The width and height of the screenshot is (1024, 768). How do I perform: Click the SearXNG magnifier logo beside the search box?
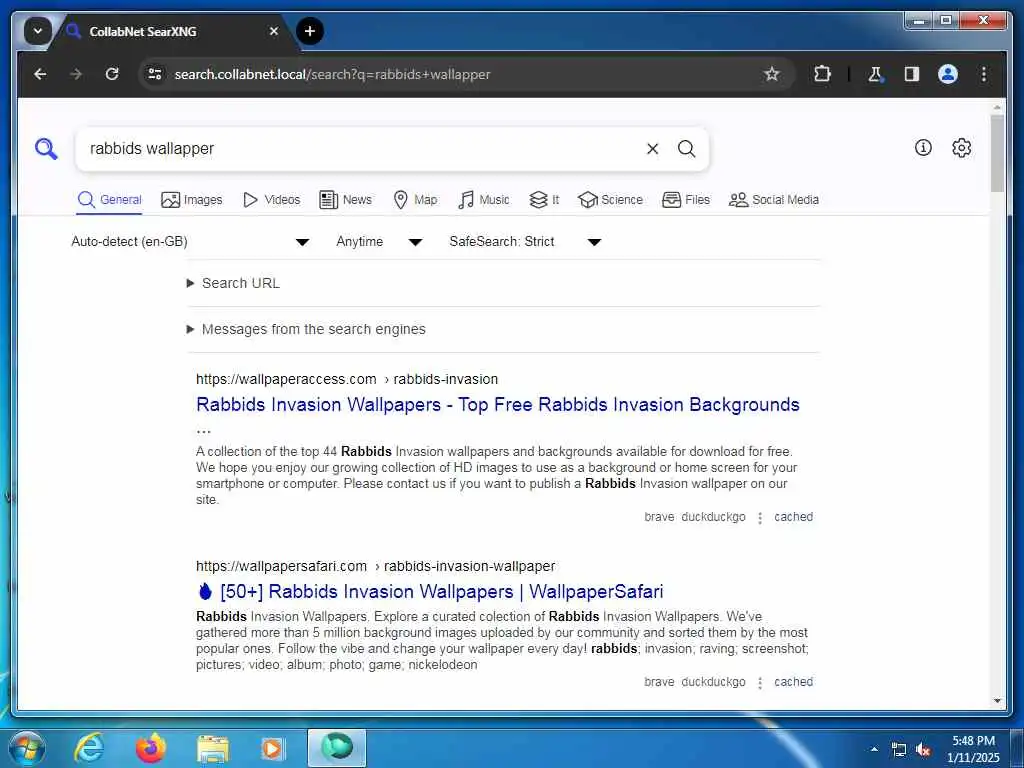point(46,149)
